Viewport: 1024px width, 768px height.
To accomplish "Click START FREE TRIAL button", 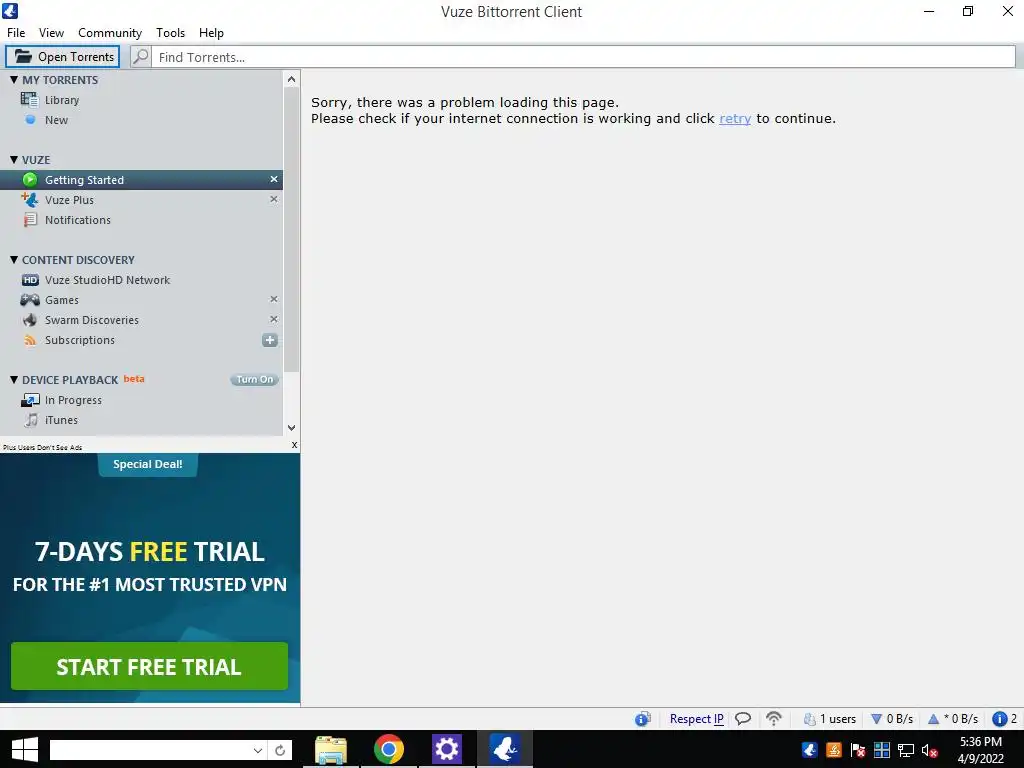I will click(x=150, y=666).
